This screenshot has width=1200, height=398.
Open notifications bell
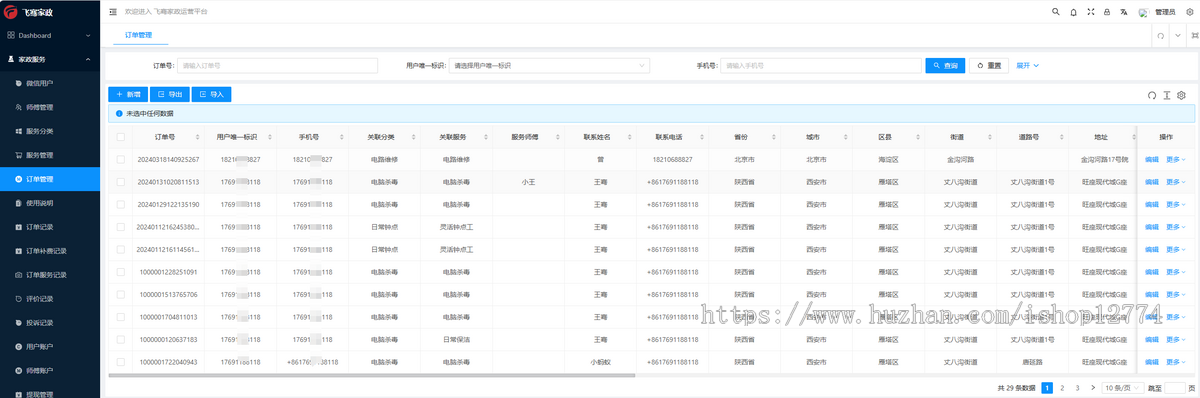(x=1074, y=12)
